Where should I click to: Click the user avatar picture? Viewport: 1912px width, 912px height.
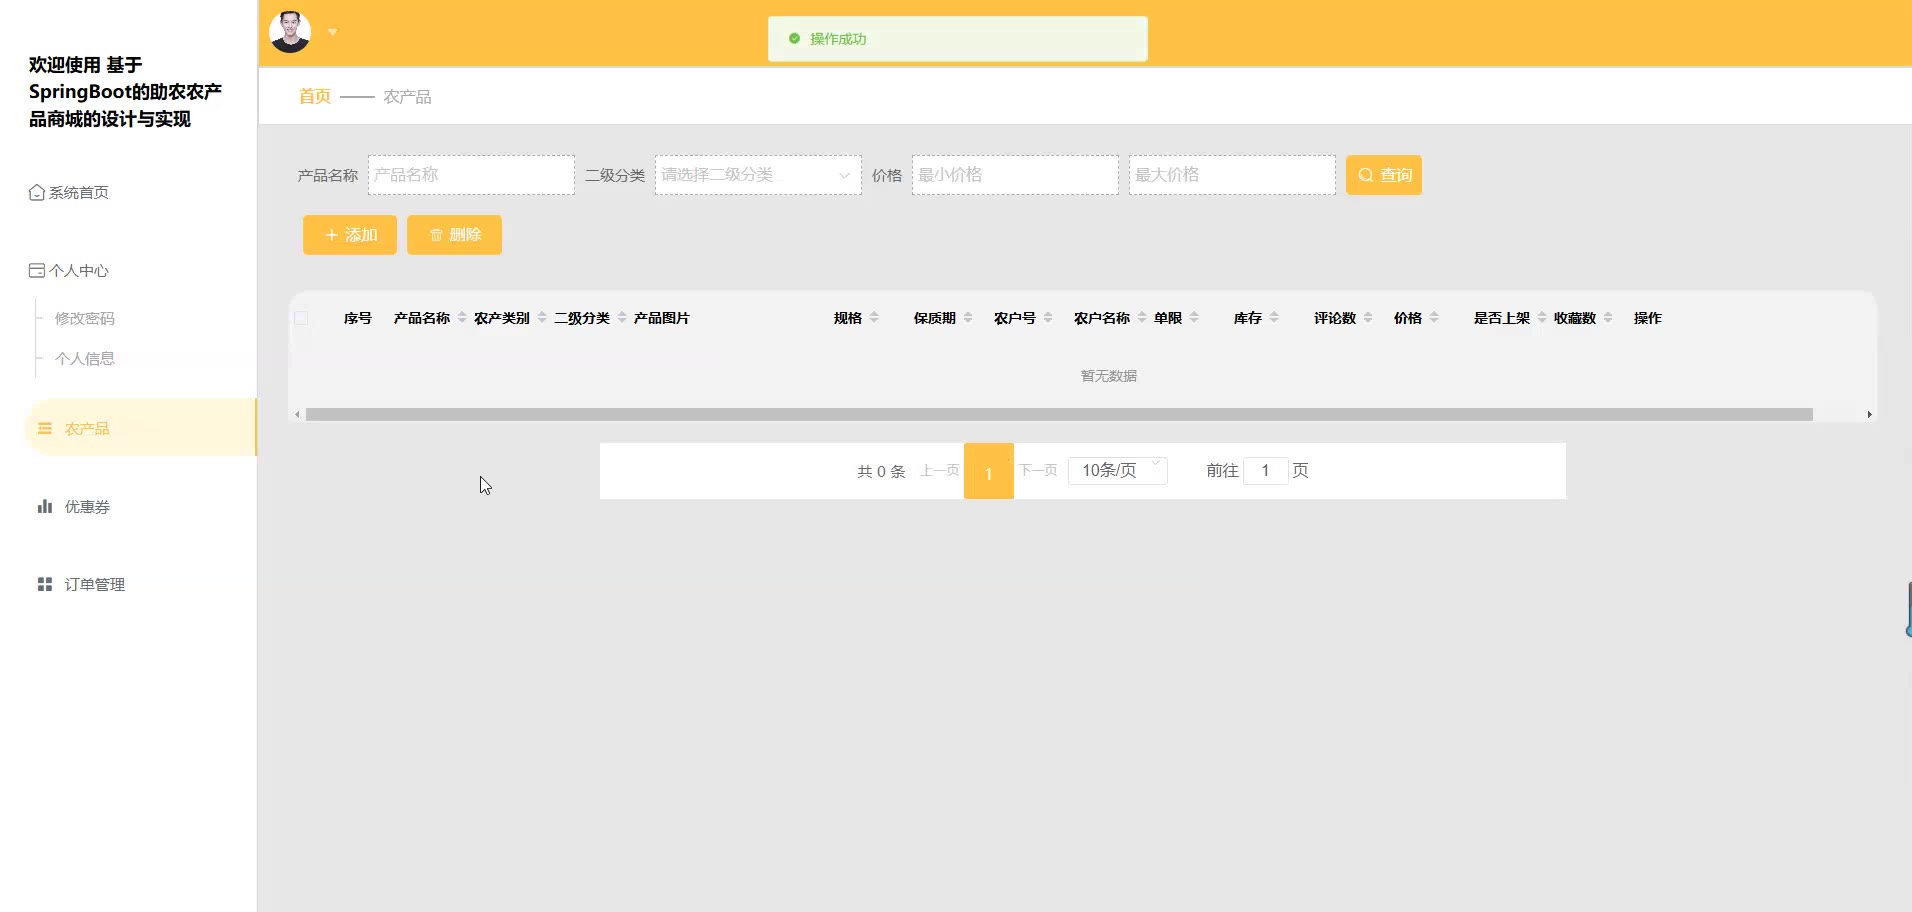pyautogui.click(x=290, y=32)
